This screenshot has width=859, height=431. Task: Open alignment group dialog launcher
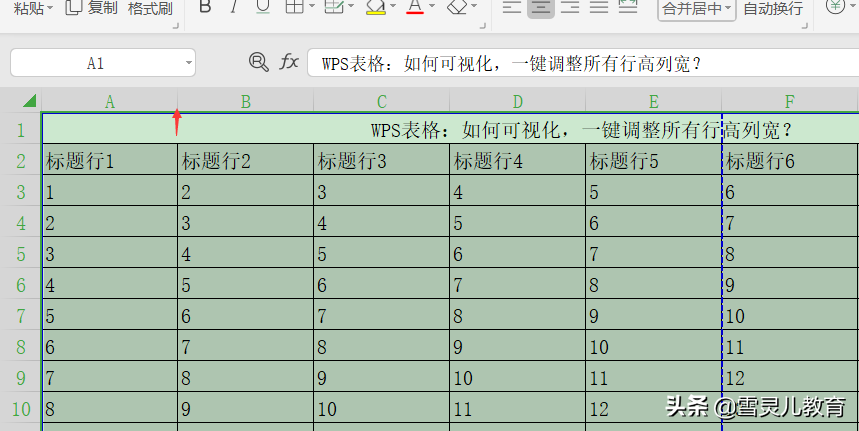(x=805, y=25)
